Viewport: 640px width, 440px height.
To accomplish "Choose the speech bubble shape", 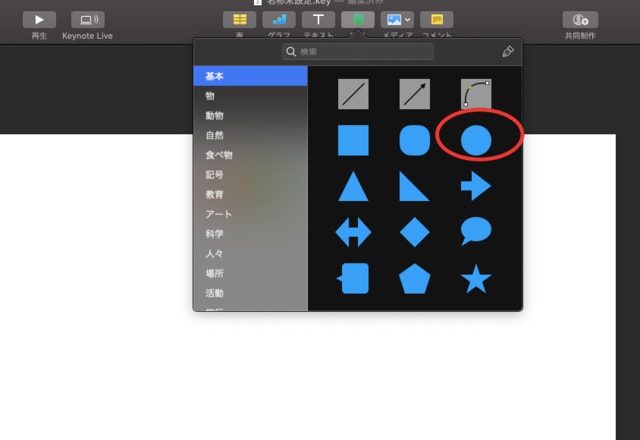I will [476, 232].
